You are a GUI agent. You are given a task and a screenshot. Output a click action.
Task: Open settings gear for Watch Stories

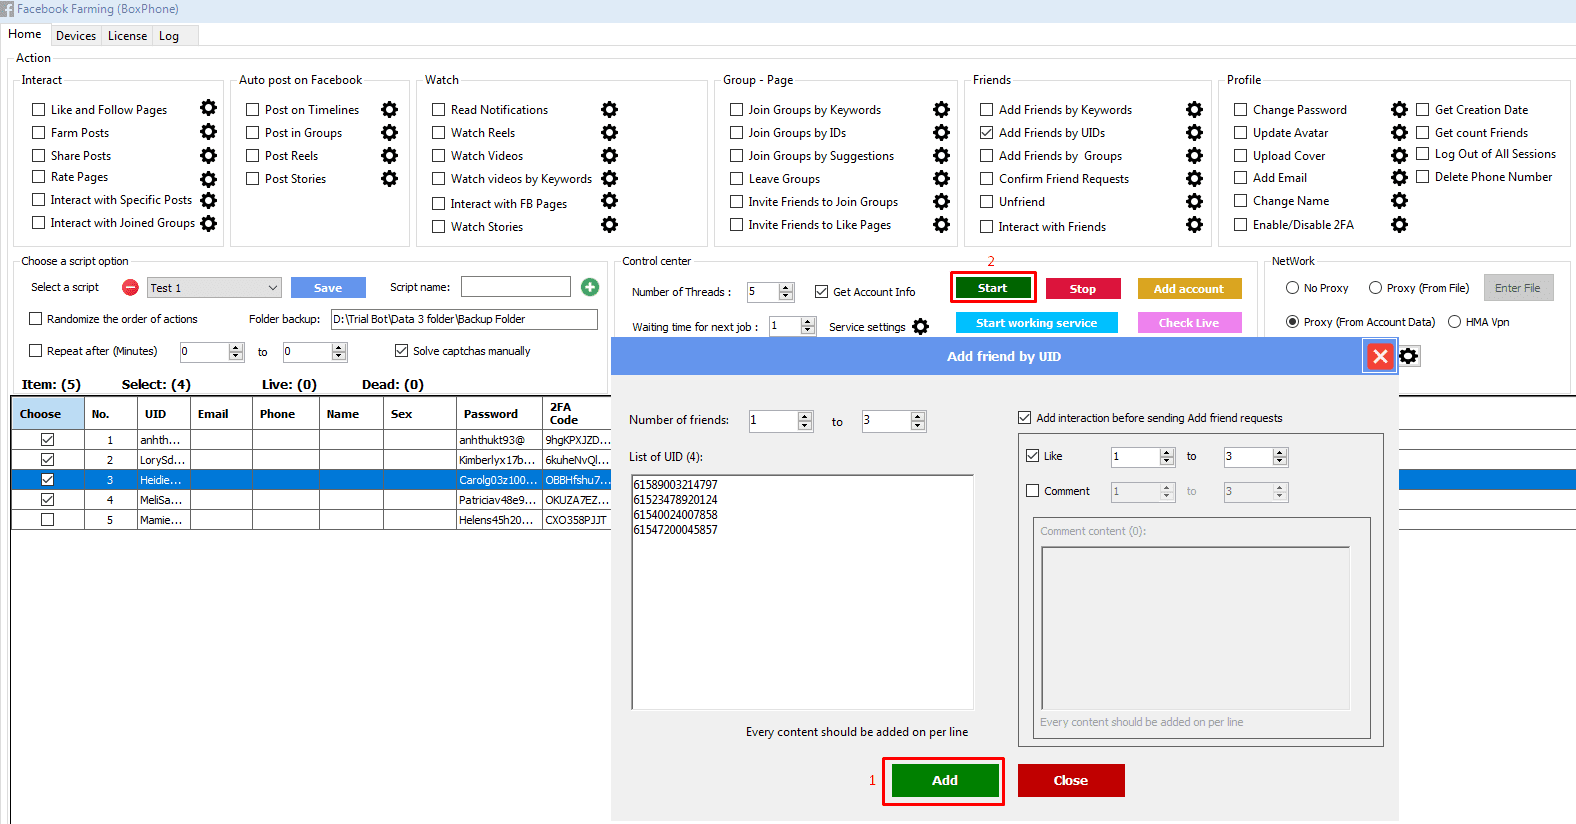pyautogui.click(x=609, y=225)
